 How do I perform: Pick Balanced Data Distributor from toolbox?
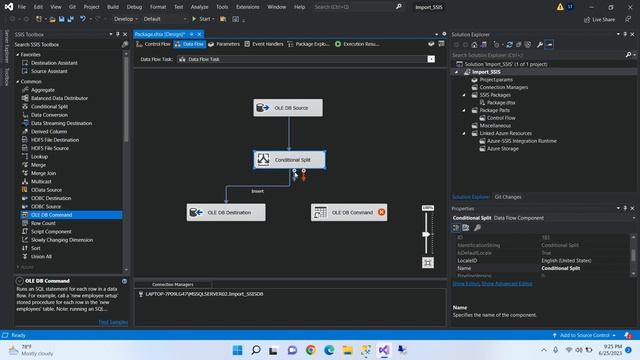pyautogui.click(x=59, y=98)
